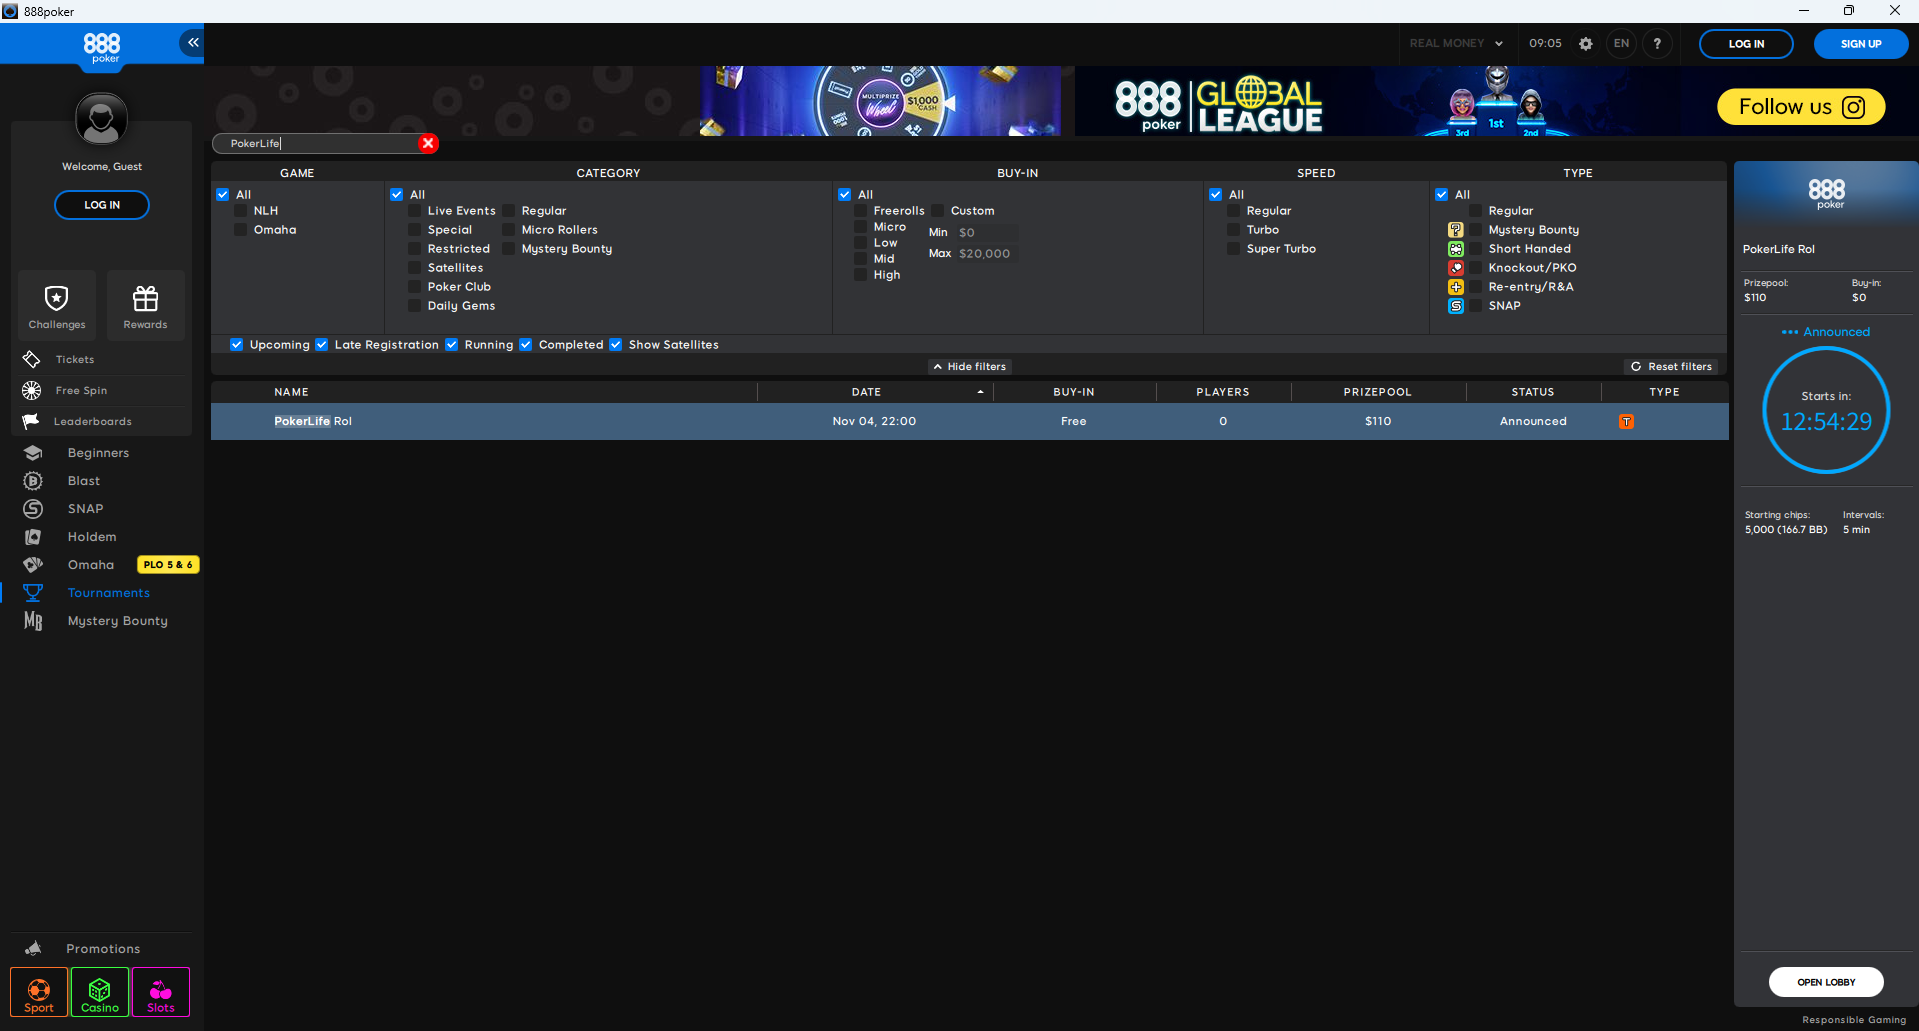Collapse the left sidebar with the chevron

point(191,43)
